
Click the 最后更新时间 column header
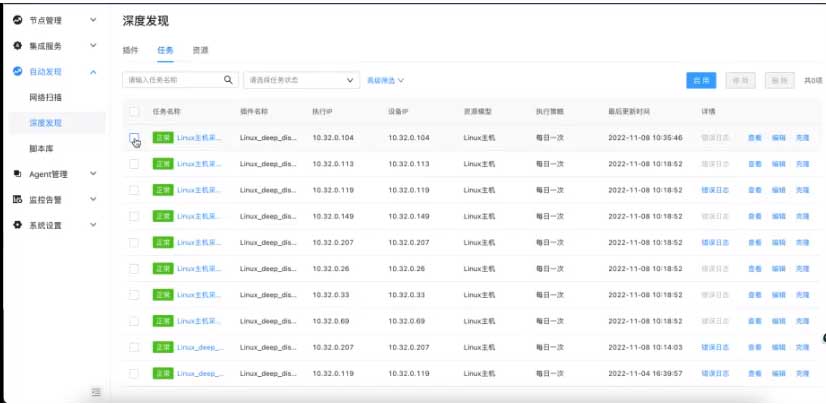[x=629, y=112]
